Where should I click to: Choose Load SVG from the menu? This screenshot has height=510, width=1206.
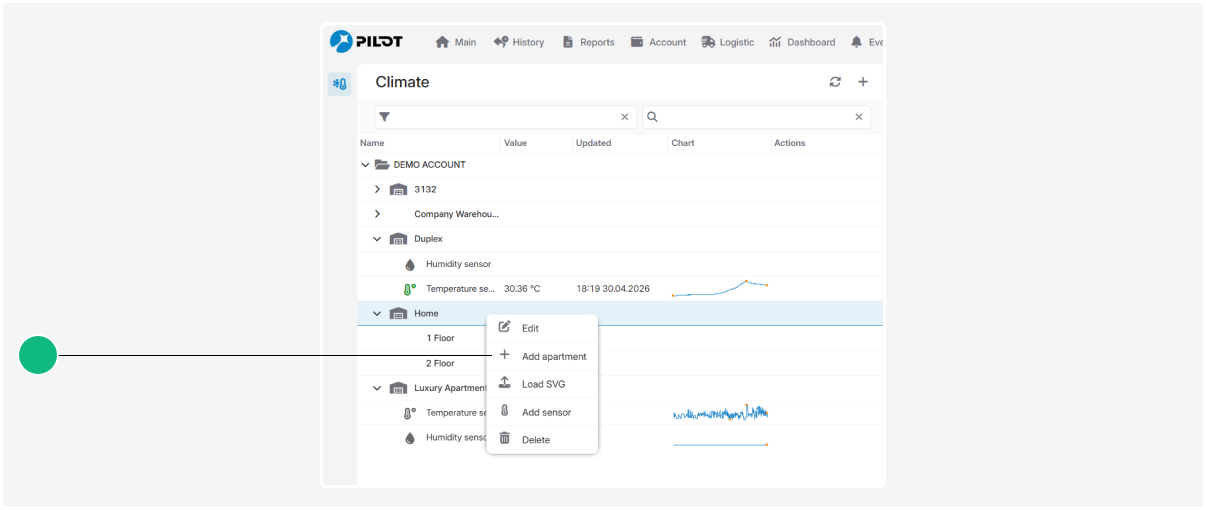[542, 384]
